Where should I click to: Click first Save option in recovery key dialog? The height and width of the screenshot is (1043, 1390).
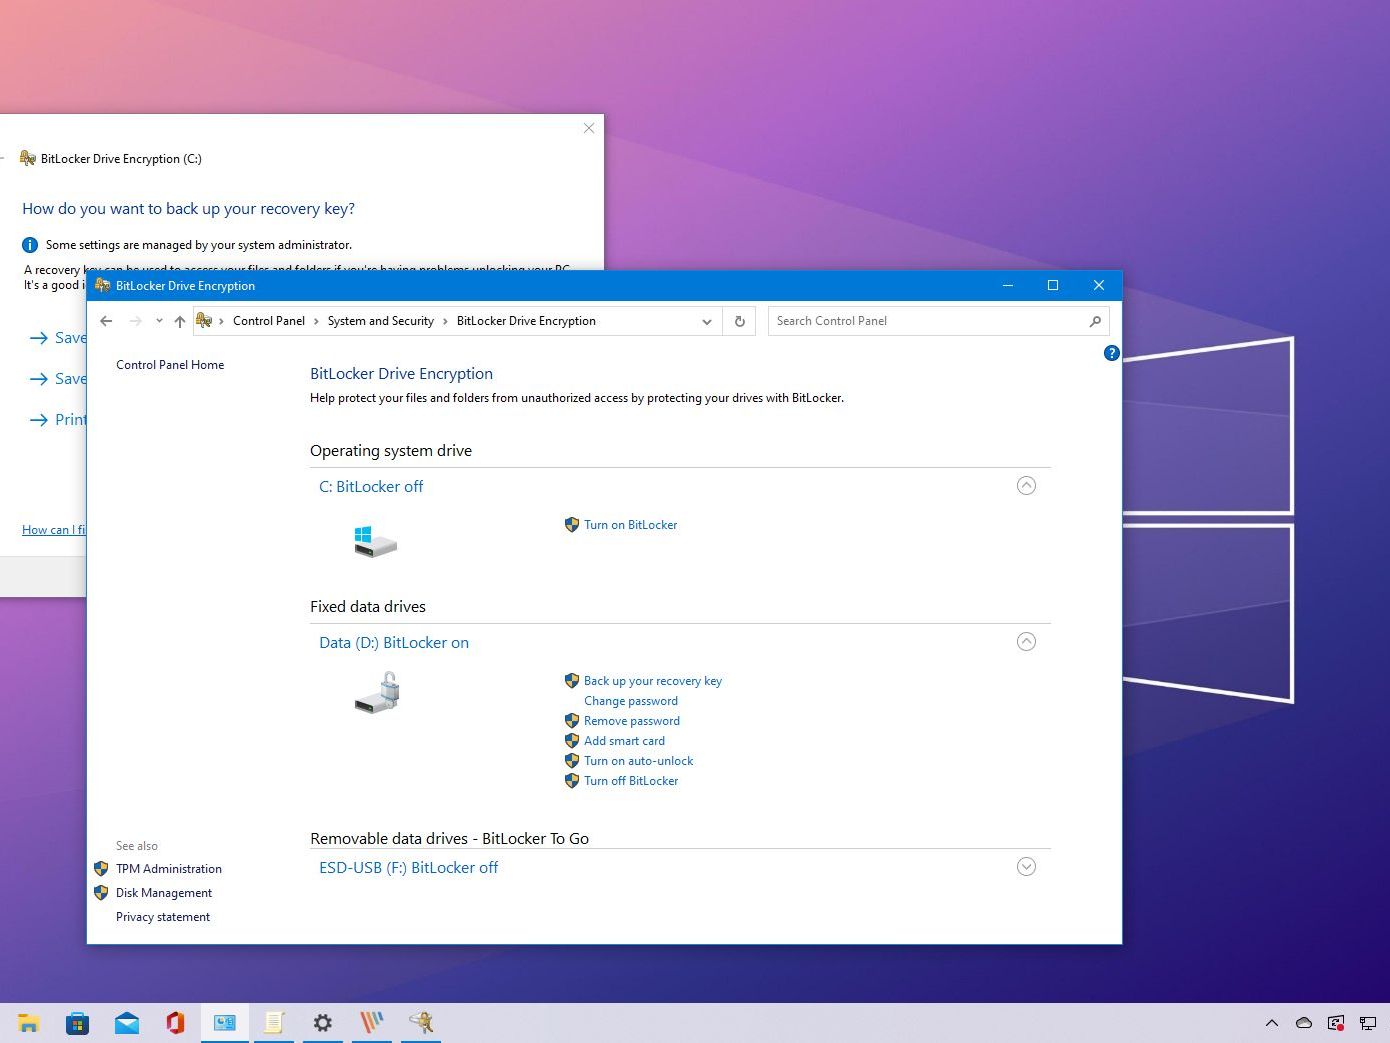tap(58, 338)
